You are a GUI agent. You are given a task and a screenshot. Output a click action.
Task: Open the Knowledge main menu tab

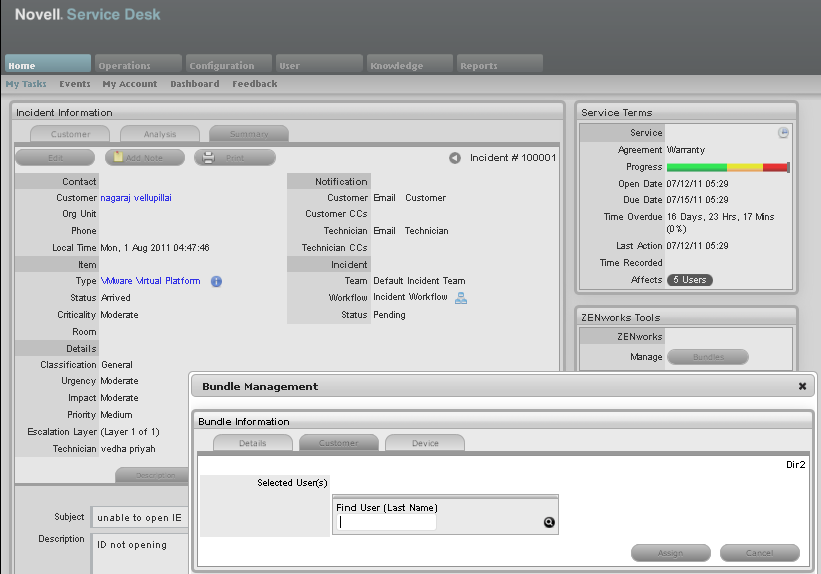(x=409, y=65)
